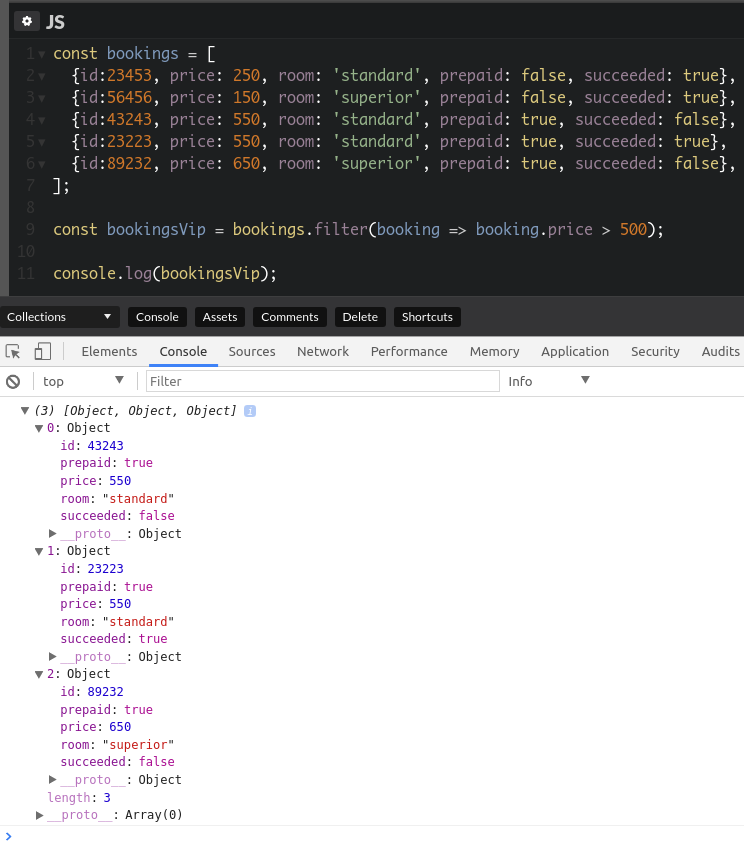The image size is (744, 854).
Task: Focus the console Filter field
Action: (x=322, y=381)
